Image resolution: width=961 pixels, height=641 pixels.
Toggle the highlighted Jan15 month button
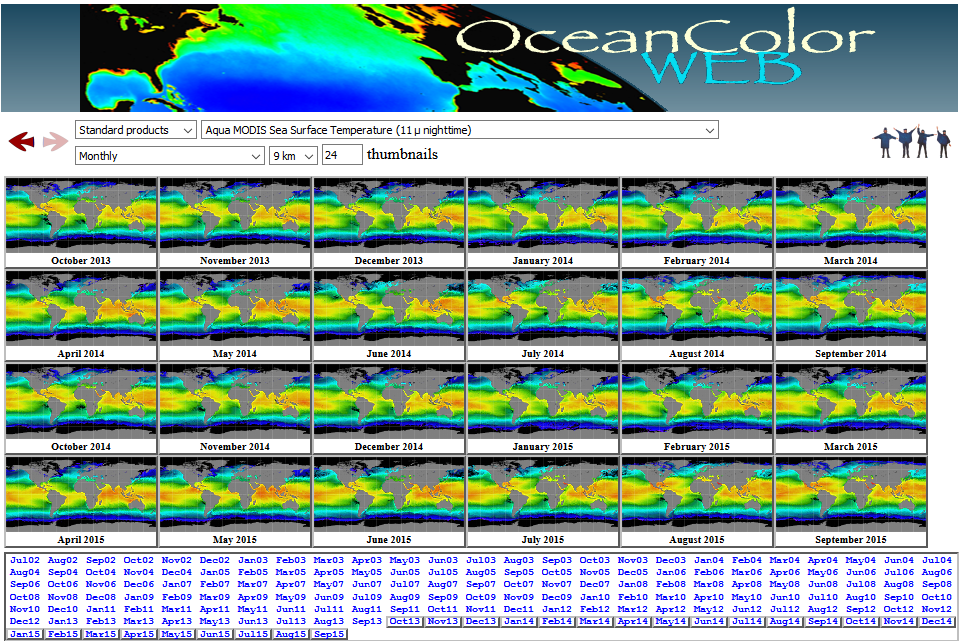click(x=25, y=634)
